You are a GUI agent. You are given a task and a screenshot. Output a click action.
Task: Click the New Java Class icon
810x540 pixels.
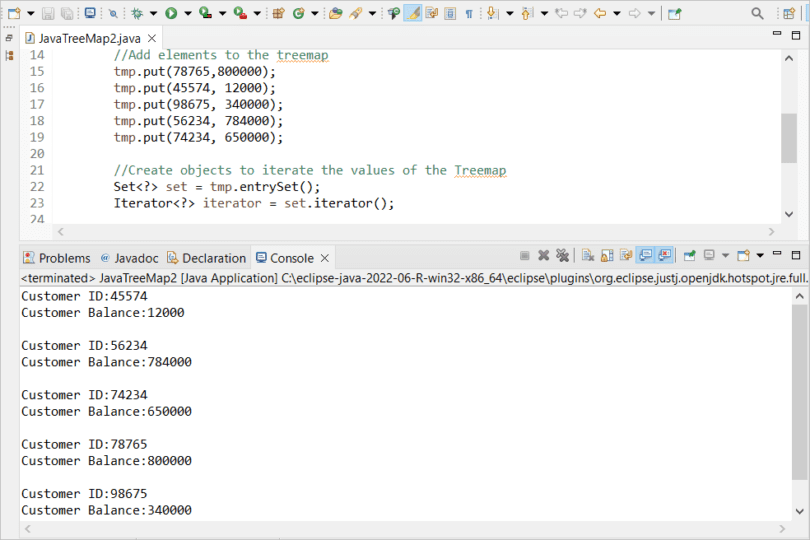click(x=298, y=13)
